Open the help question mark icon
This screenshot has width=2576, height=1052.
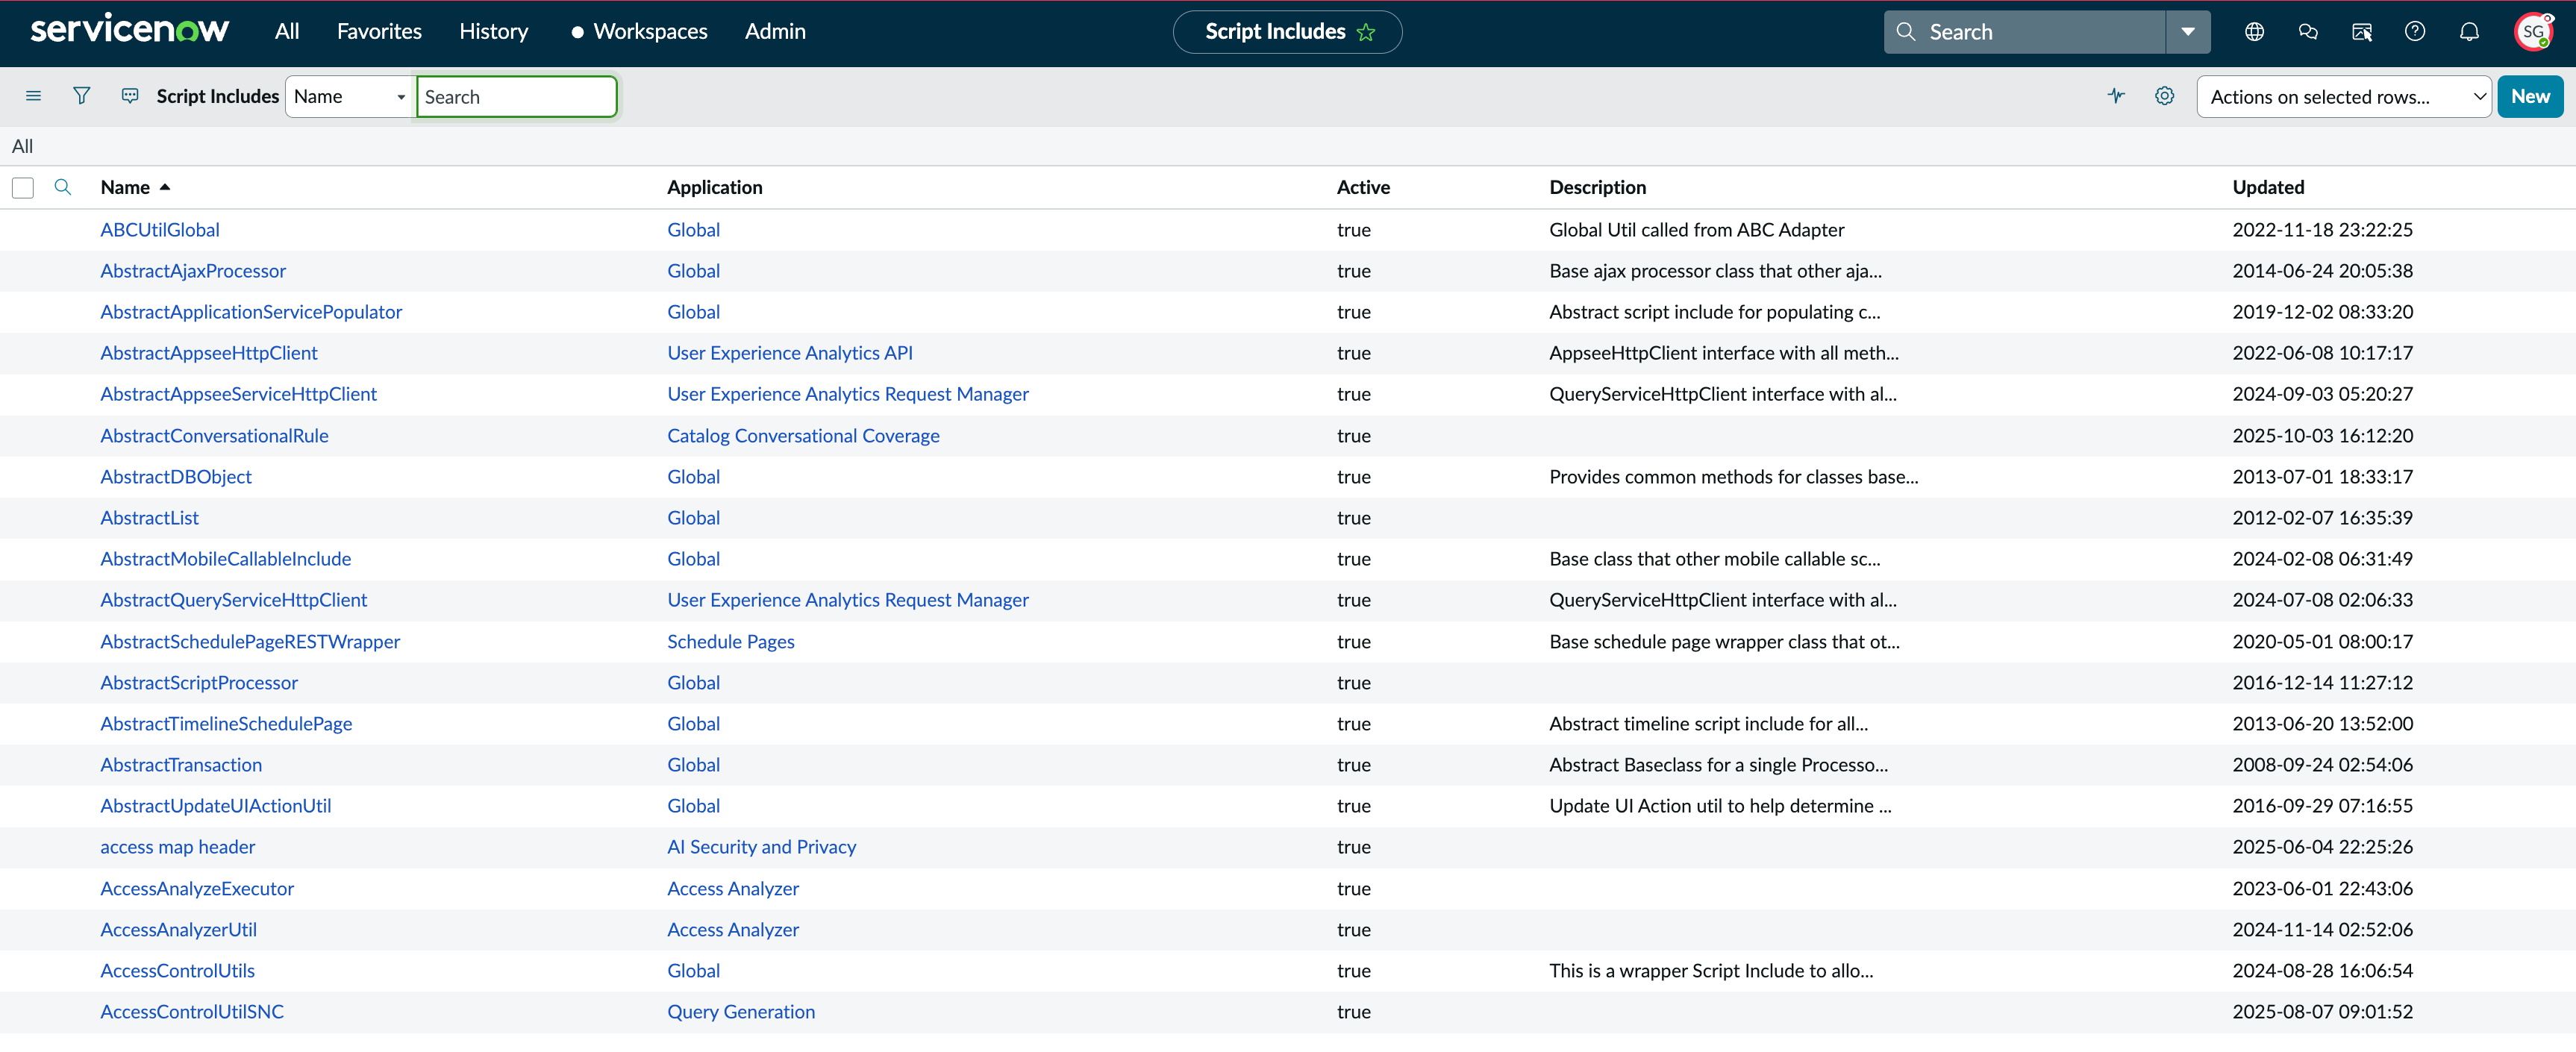2415,32
